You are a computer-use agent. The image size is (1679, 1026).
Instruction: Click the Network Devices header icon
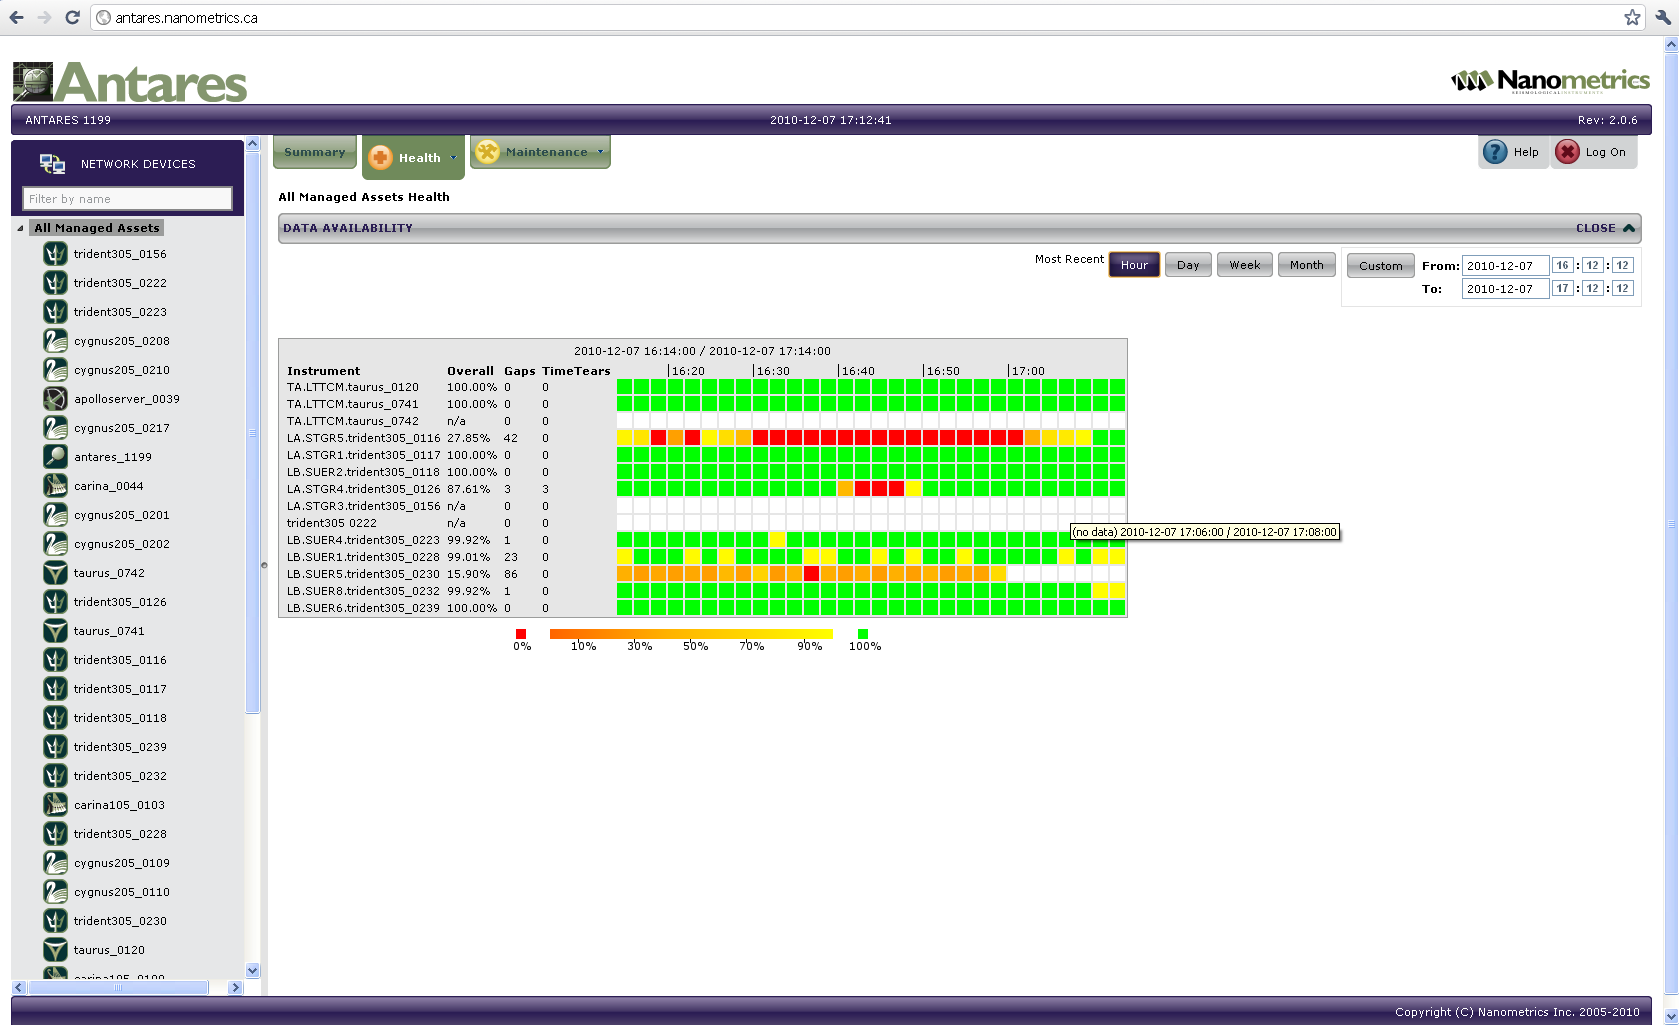pyautogui.click(x=52, y=164)
